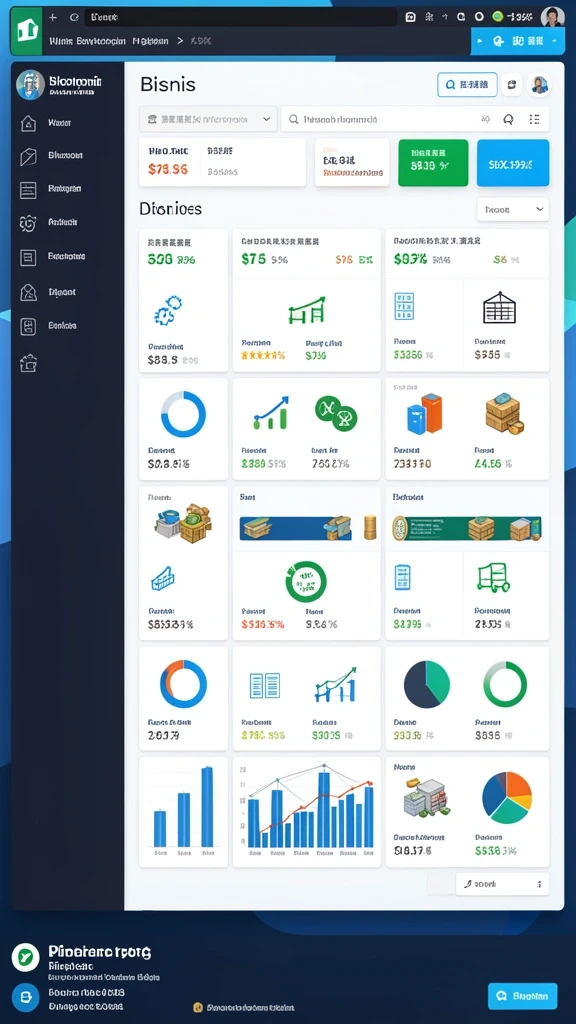The width and height of the screenshot is (576, 1024).
Task: Click the home icon in the left sidebar
Action: 28,123
